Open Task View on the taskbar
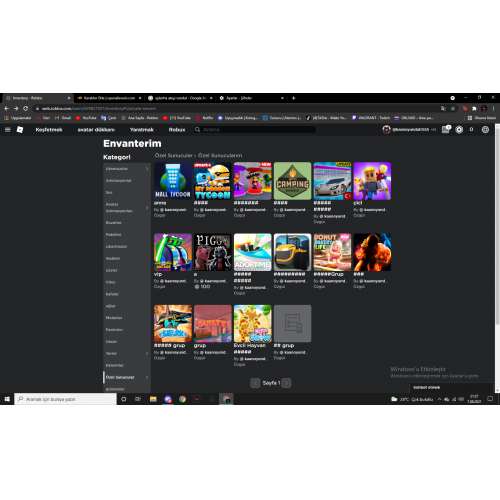The width and height of the screenshot is (500, 500). click(x=138, y=399)
